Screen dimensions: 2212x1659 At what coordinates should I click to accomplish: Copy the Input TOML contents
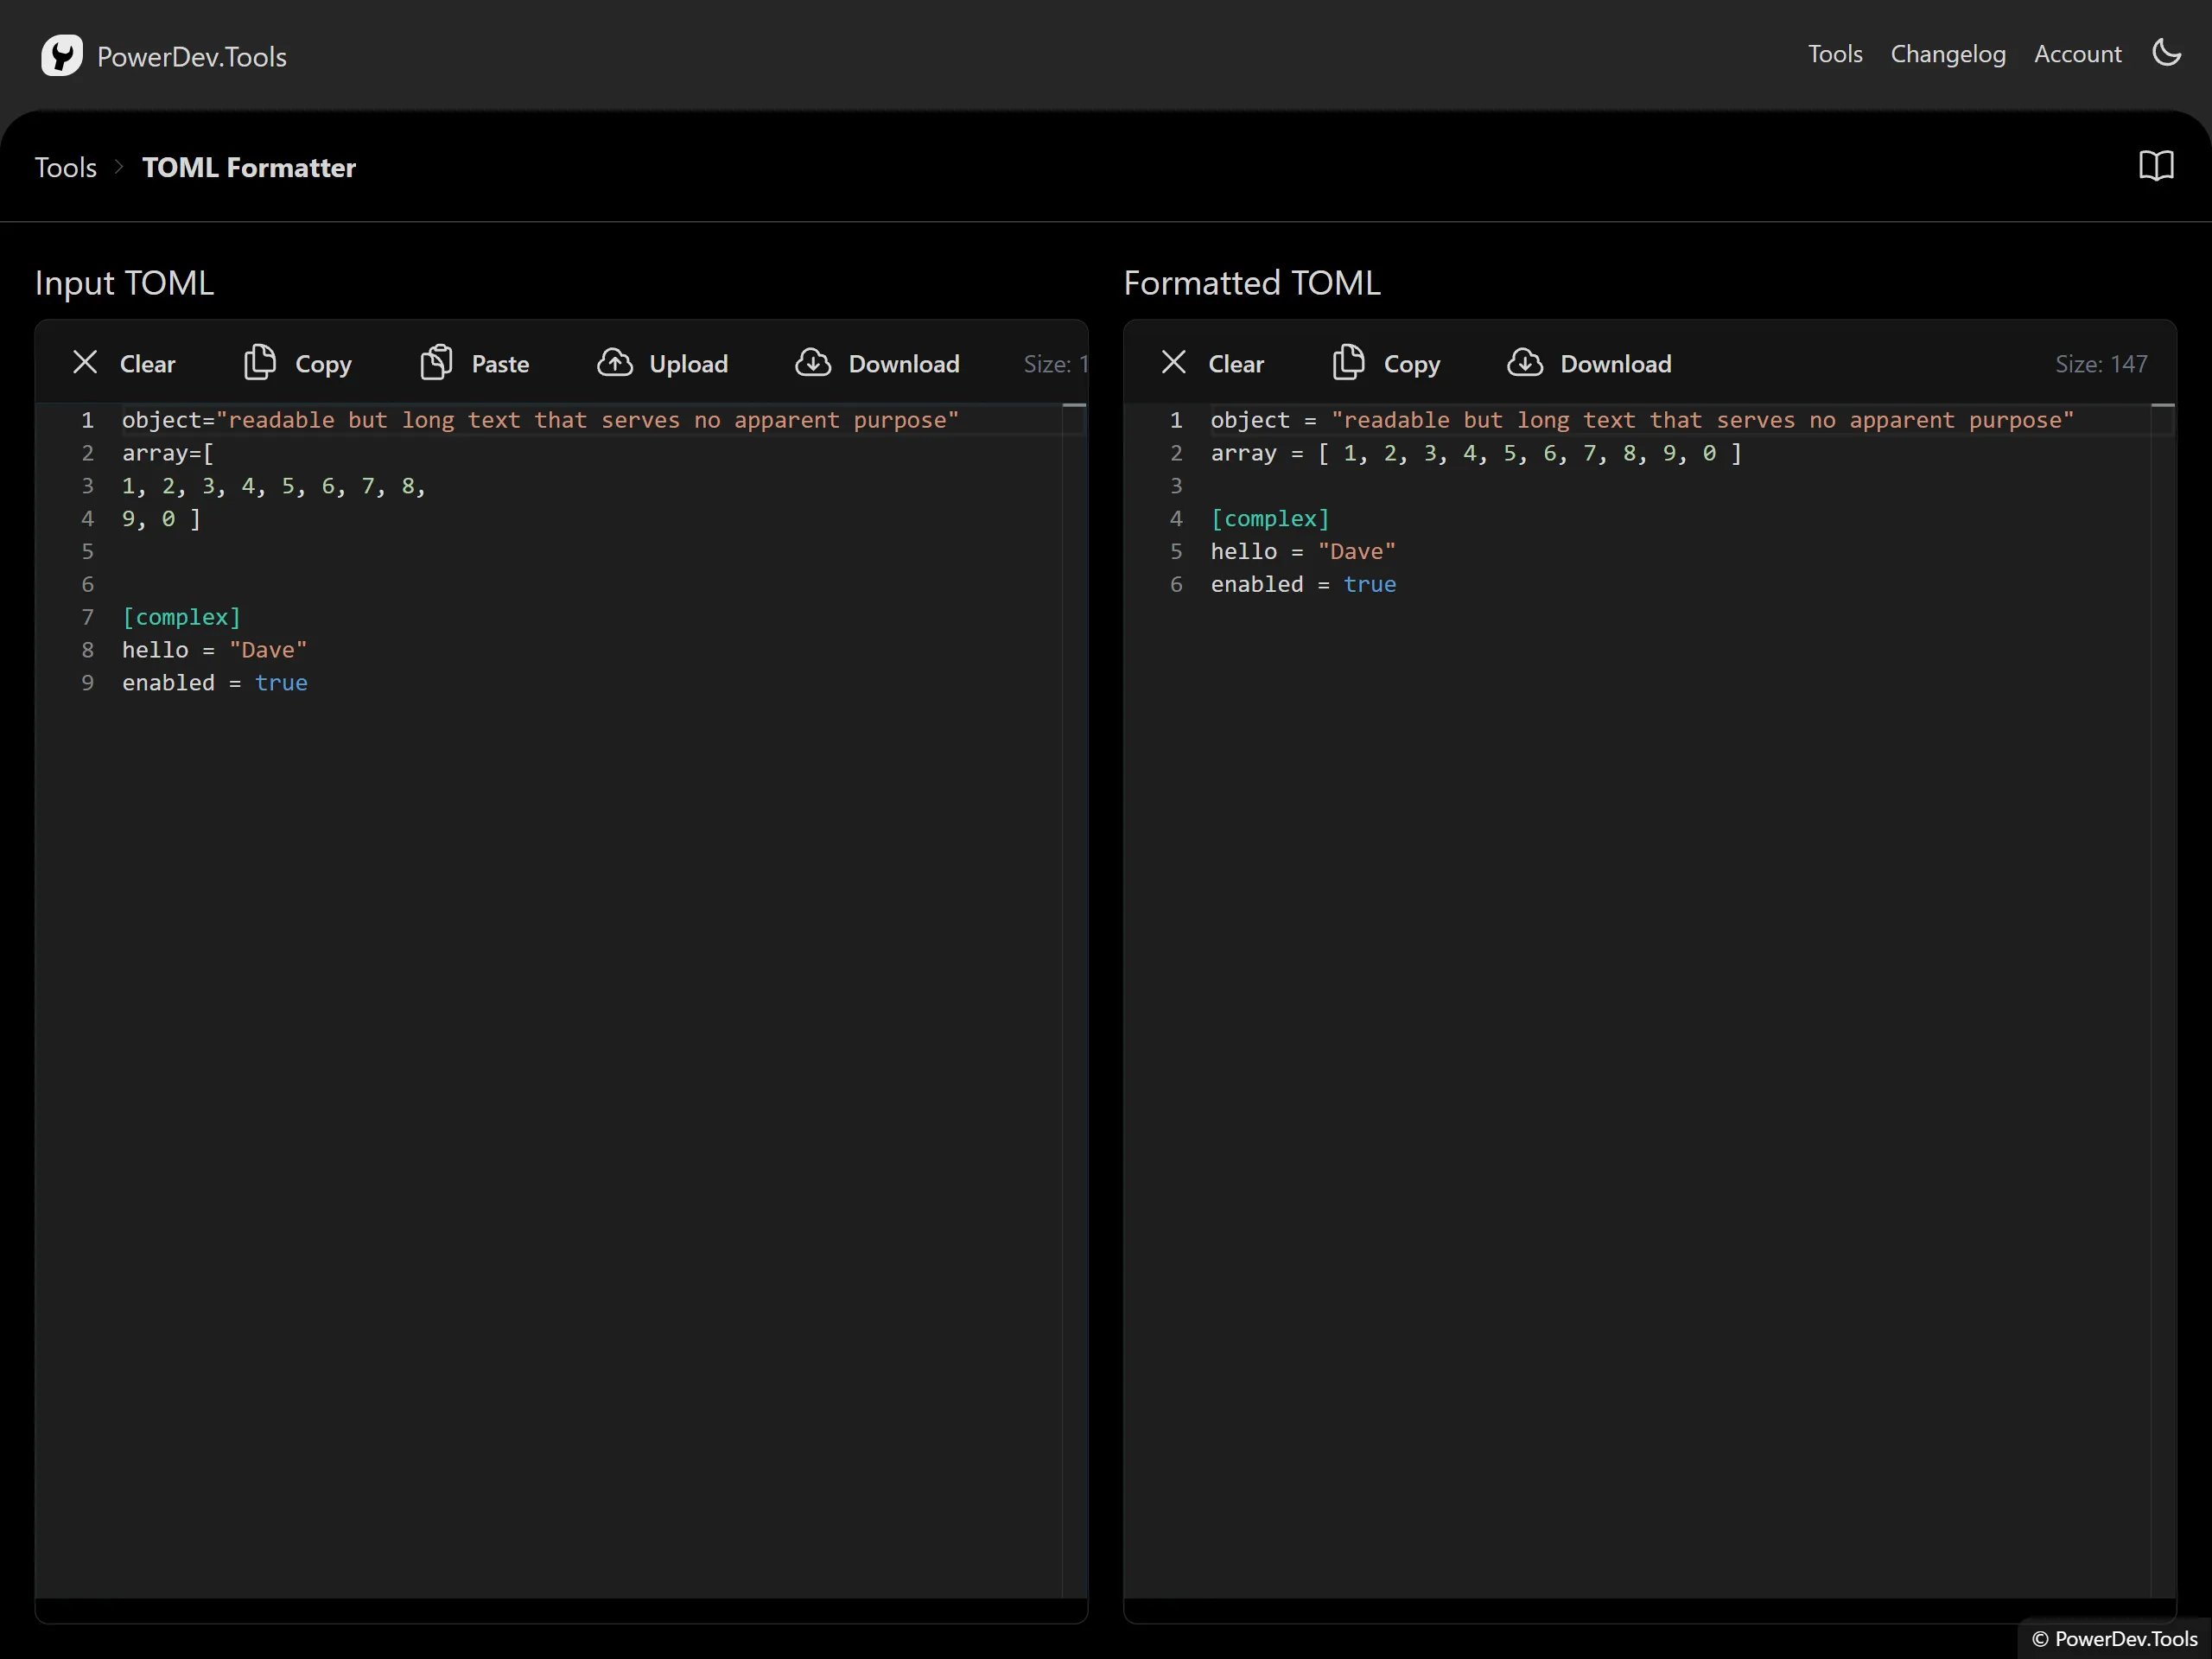pos(298,363)
